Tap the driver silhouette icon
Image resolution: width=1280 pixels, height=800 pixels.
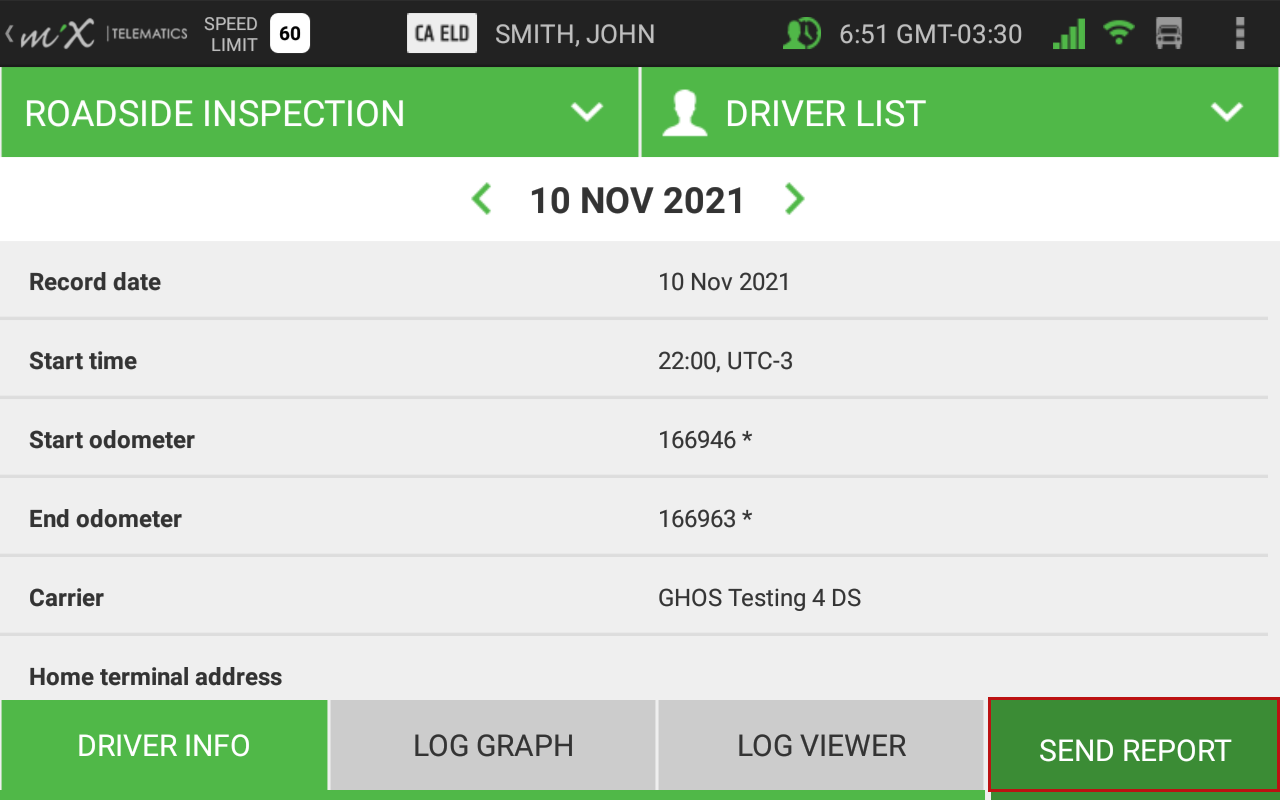[x=685, y=113]
